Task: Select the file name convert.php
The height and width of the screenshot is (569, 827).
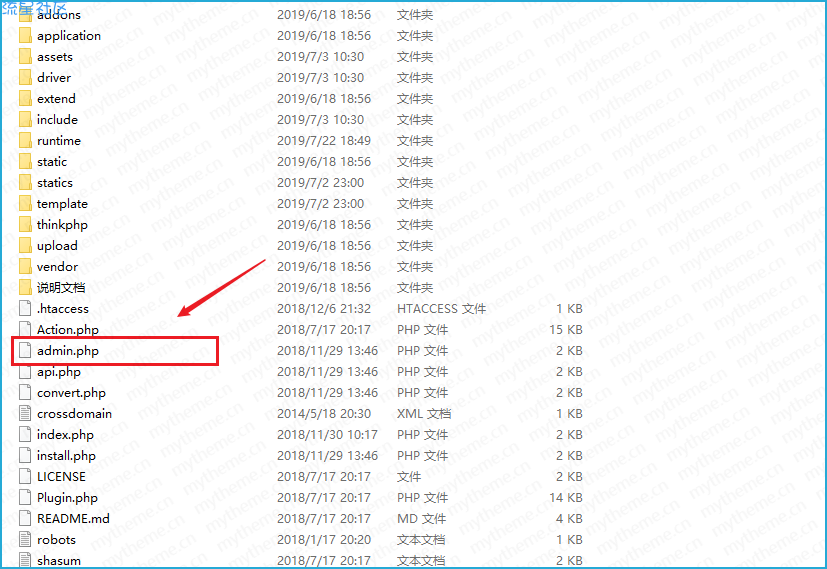Action: tap(71, 393)
